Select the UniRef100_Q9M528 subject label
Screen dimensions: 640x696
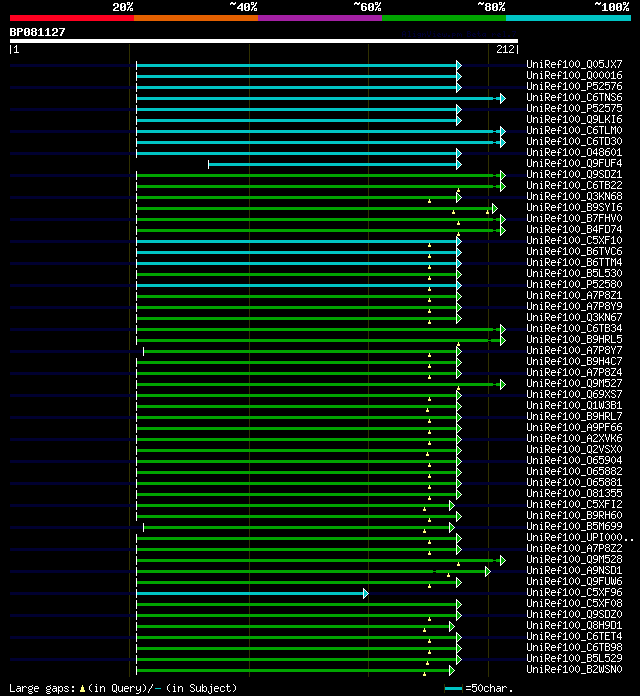[574, 559]
